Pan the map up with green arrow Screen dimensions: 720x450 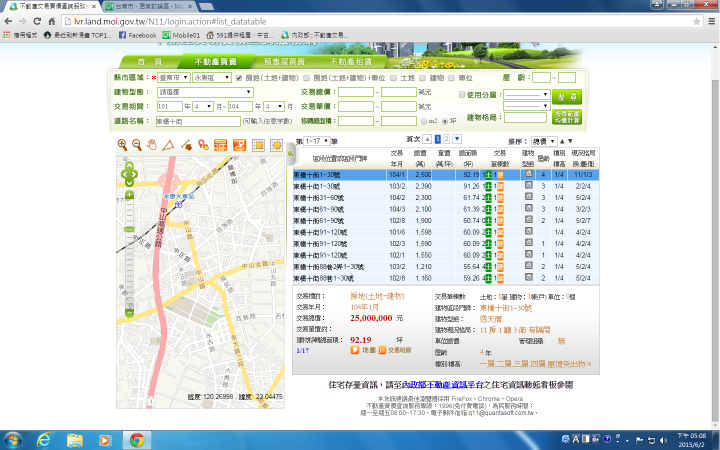pos(129,165)
